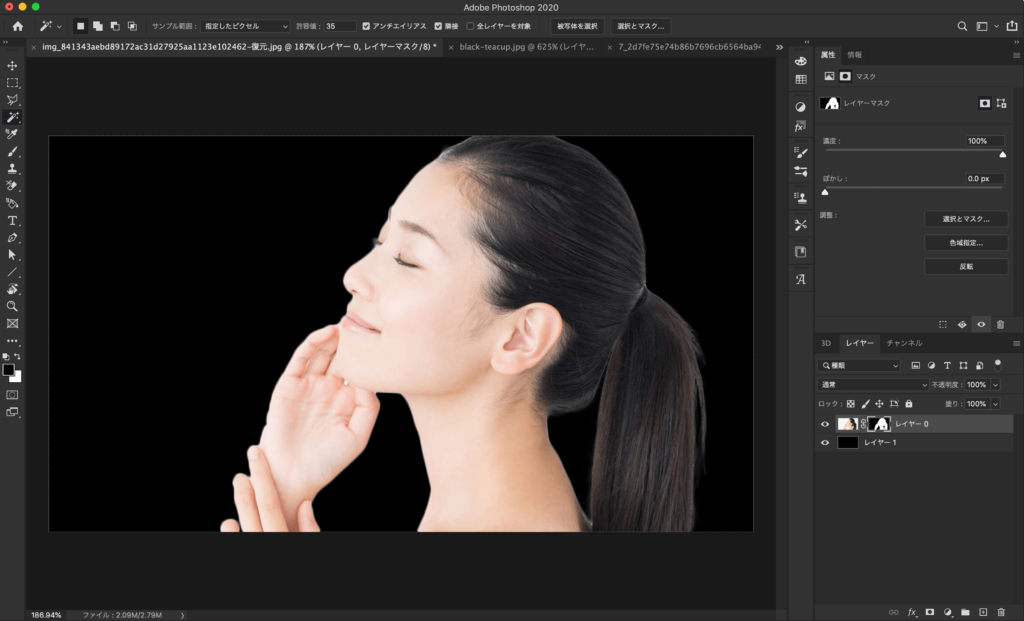The height and width of the screenshot is (621, 1024).
Task: Click the Home icon in options bar
Action: [x=18, y=26]
